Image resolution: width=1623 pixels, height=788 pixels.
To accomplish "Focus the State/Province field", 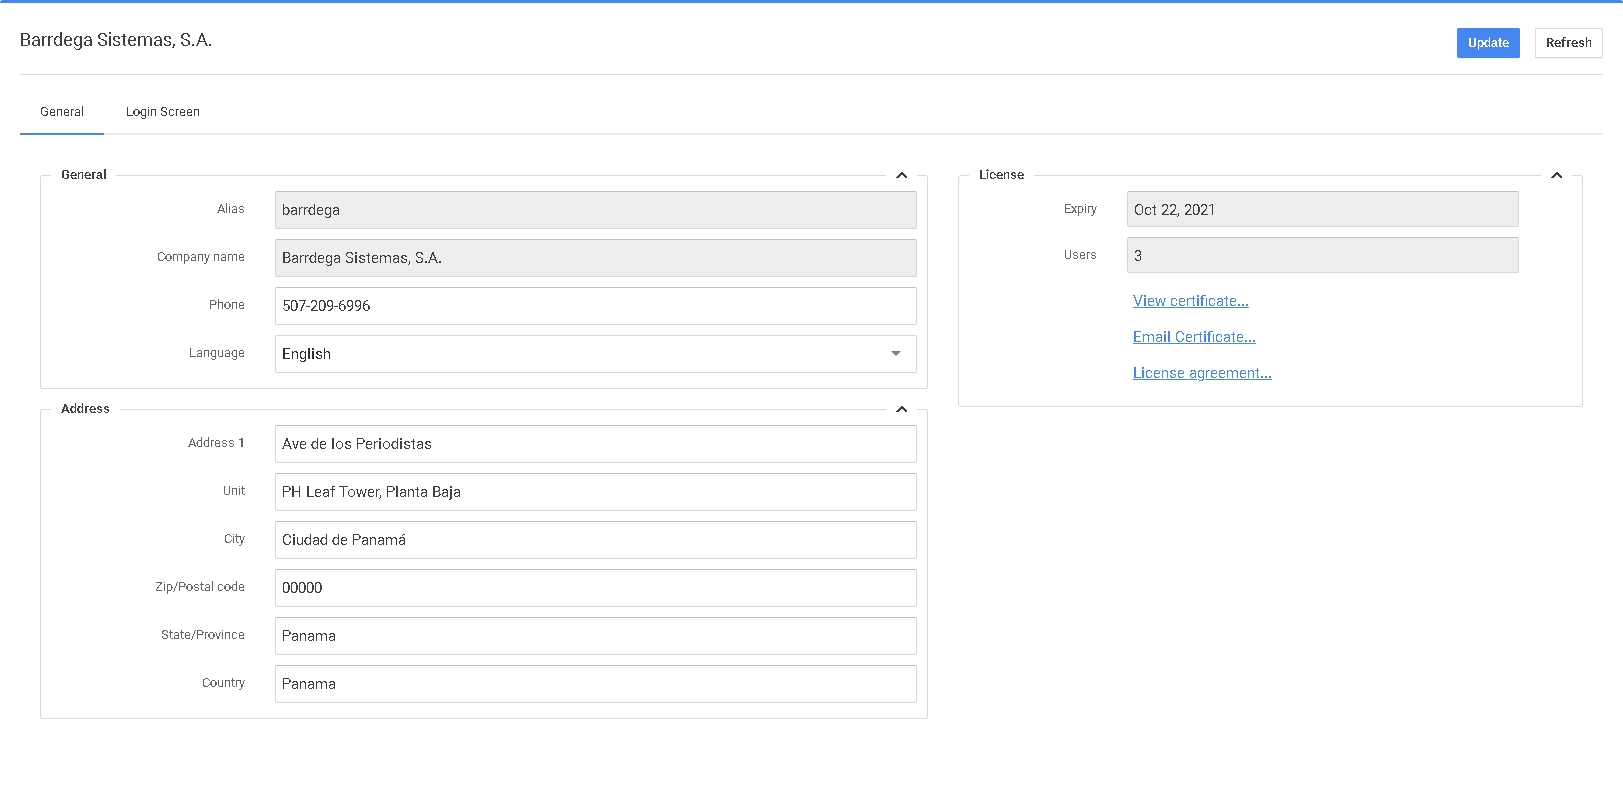I will 595,636.
